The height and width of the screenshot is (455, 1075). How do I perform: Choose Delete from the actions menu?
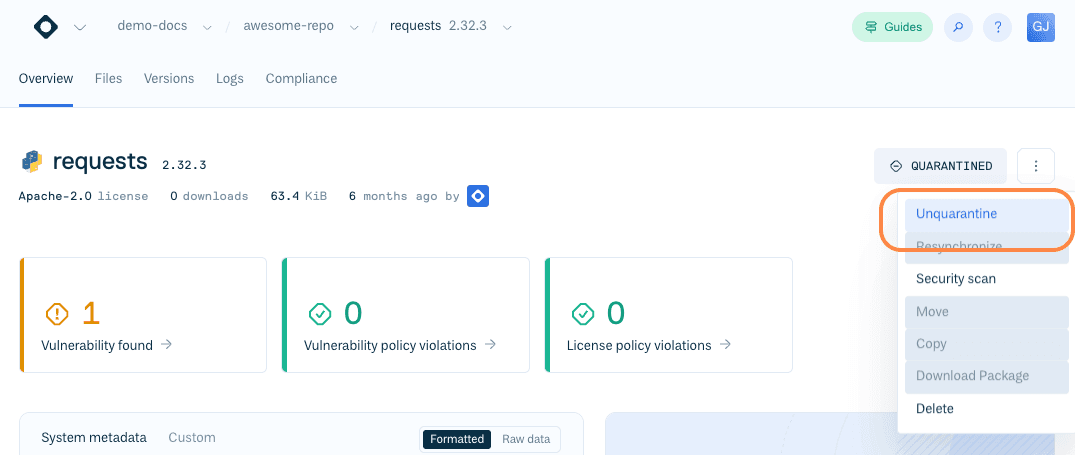point(987,409)
